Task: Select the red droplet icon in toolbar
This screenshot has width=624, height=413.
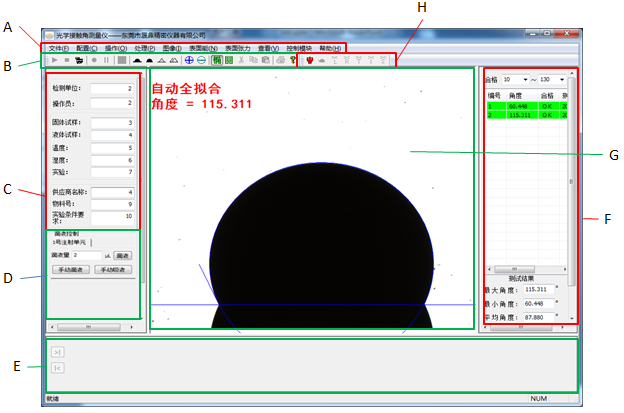Action: coord(308,60)
